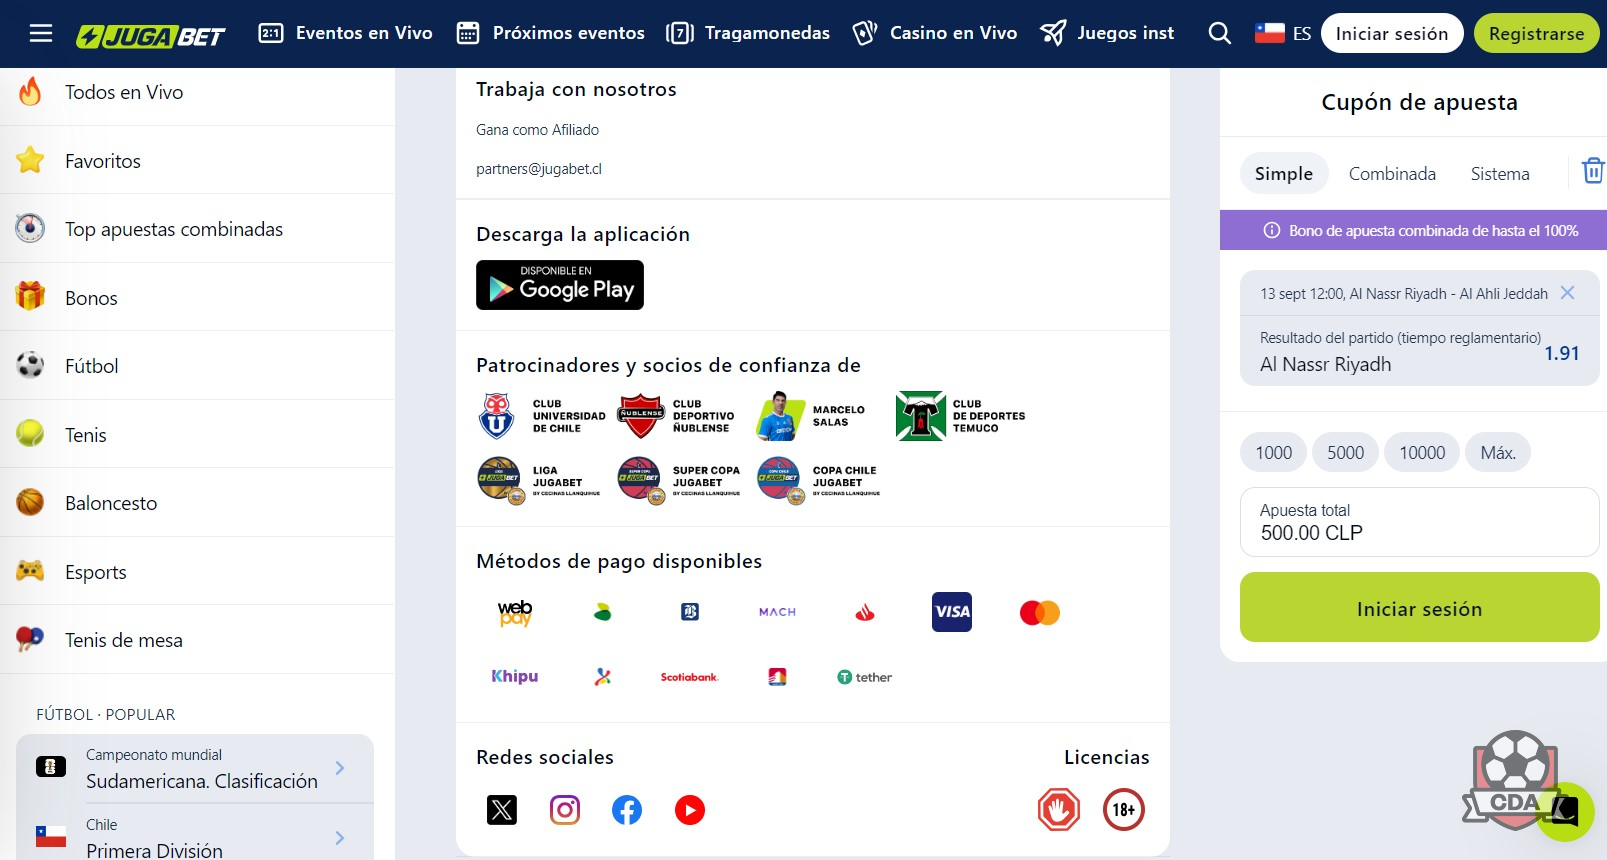This screenshot has width=1607, height=860.
Task: Click the Apuesta total amount field
Action: (x=1419, y=522)
